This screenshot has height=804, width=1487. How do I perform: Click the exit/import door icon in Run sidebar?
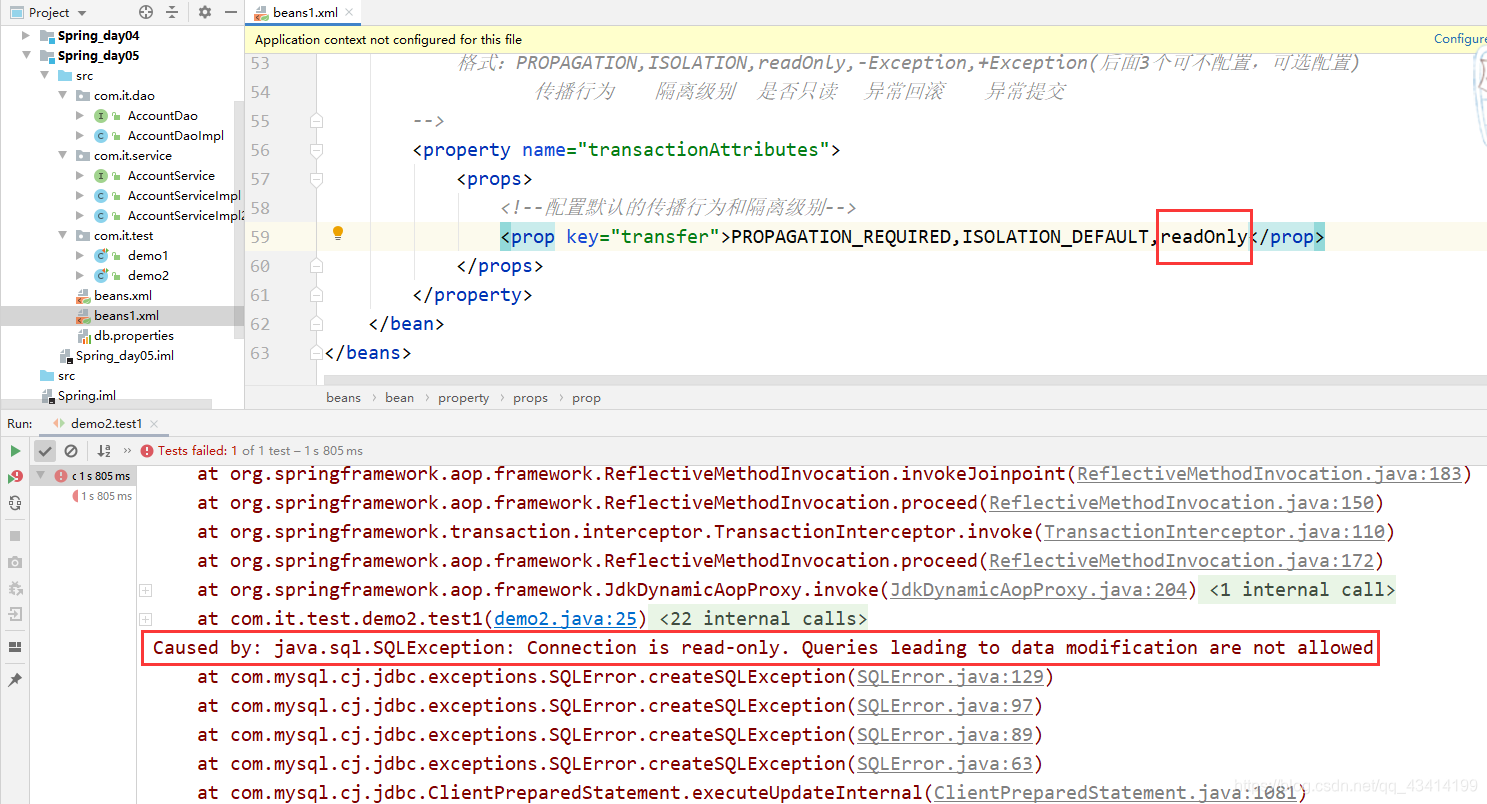[15, 614]
